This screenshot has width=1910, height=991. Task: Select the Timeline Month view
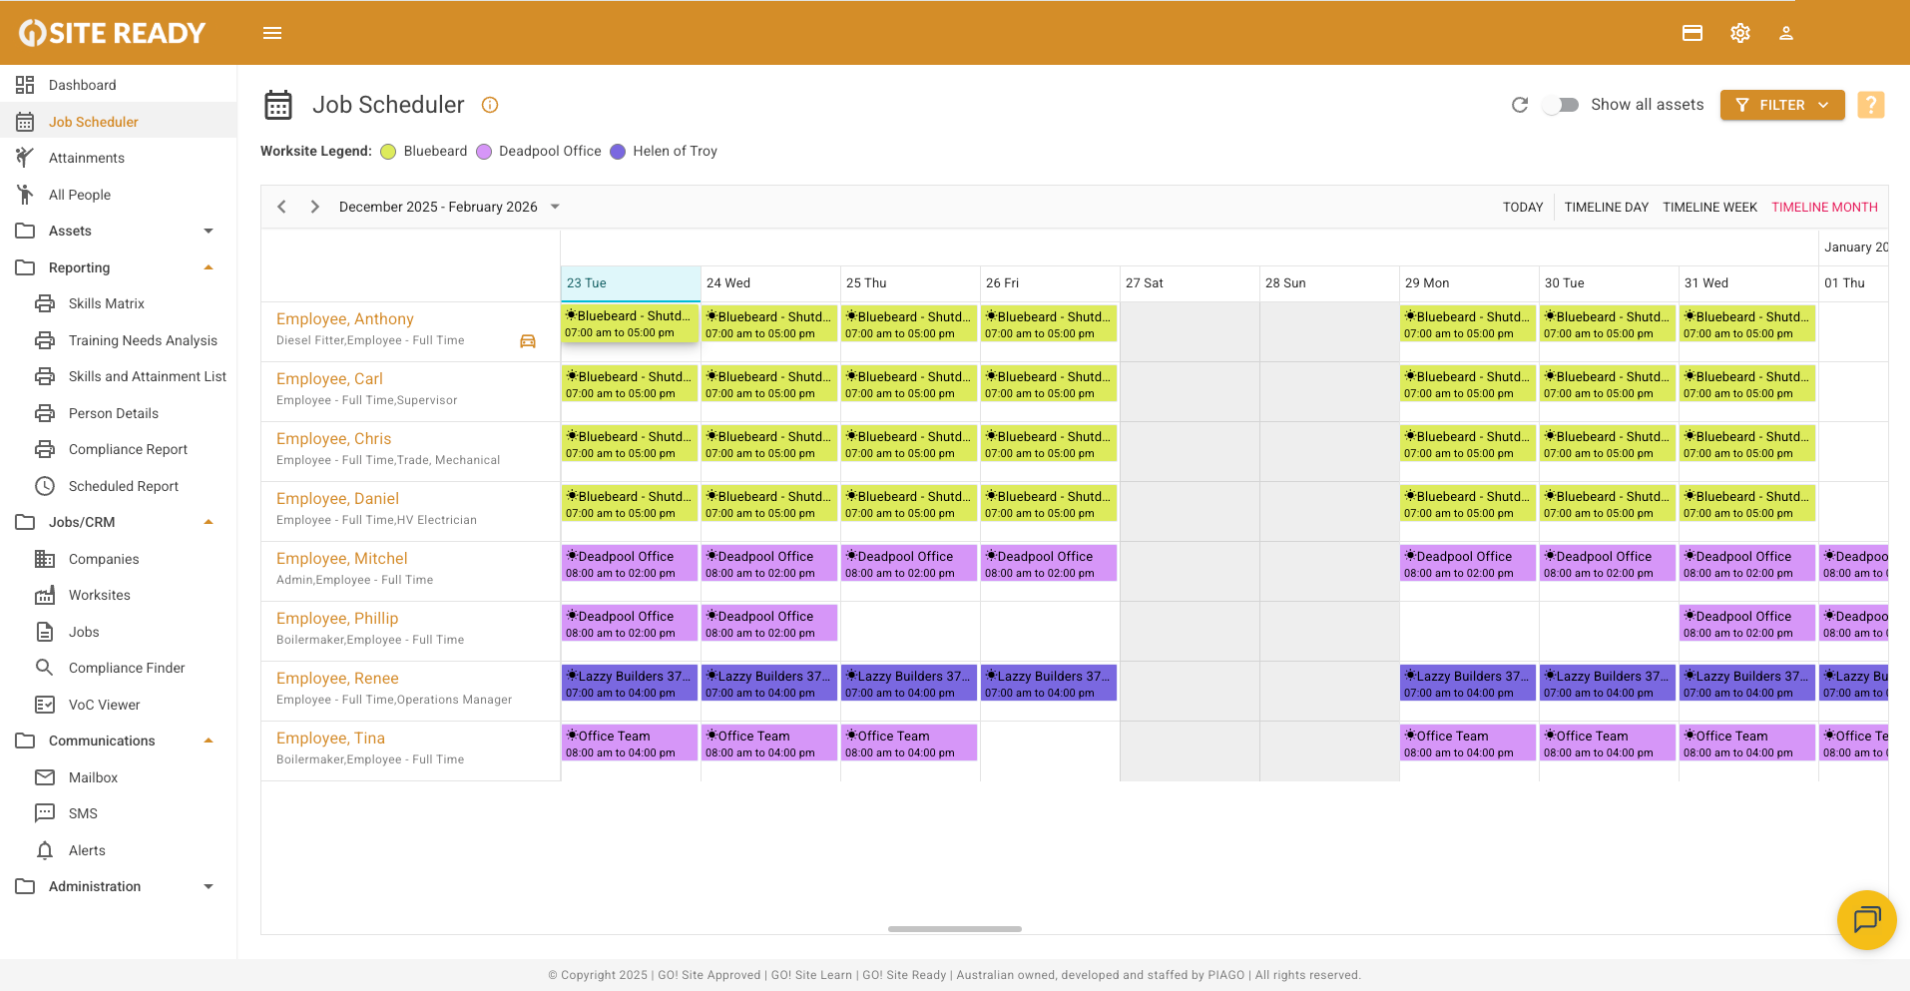1824,207
